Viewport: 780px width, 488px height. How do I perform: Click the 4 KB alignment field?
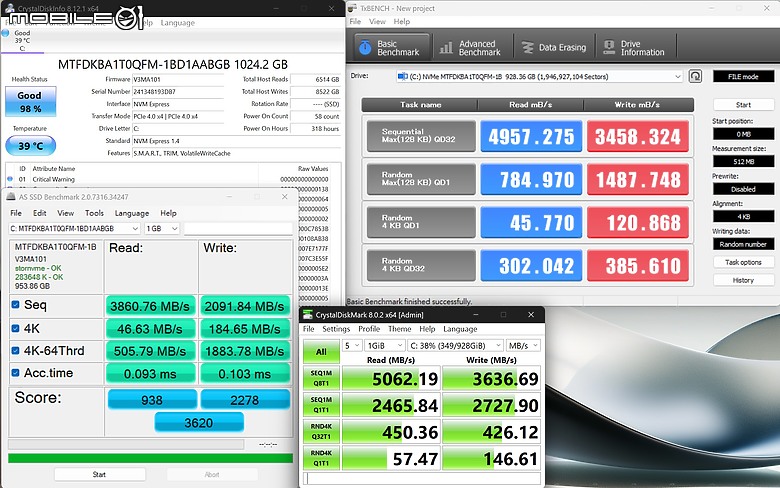pos(743,217)
